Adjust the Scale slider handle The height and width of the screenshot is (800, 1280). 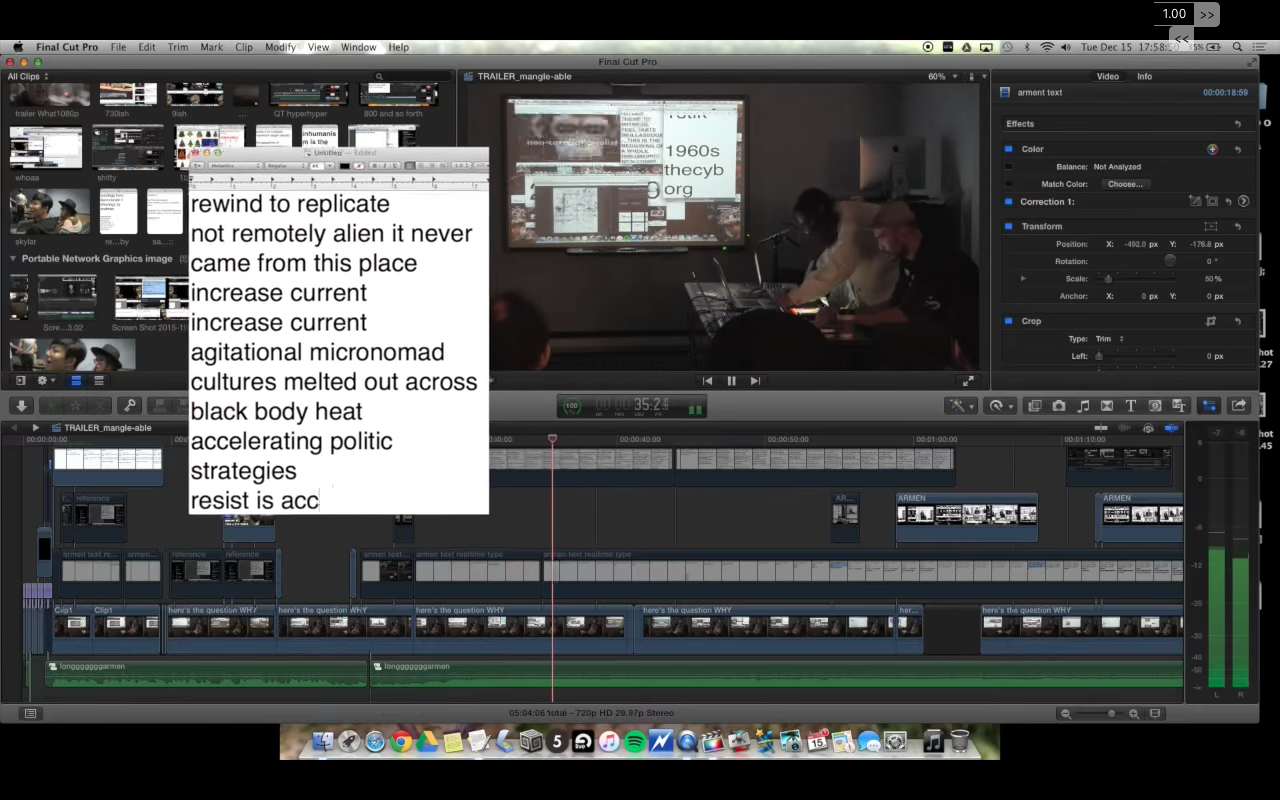pos(1108,279)
